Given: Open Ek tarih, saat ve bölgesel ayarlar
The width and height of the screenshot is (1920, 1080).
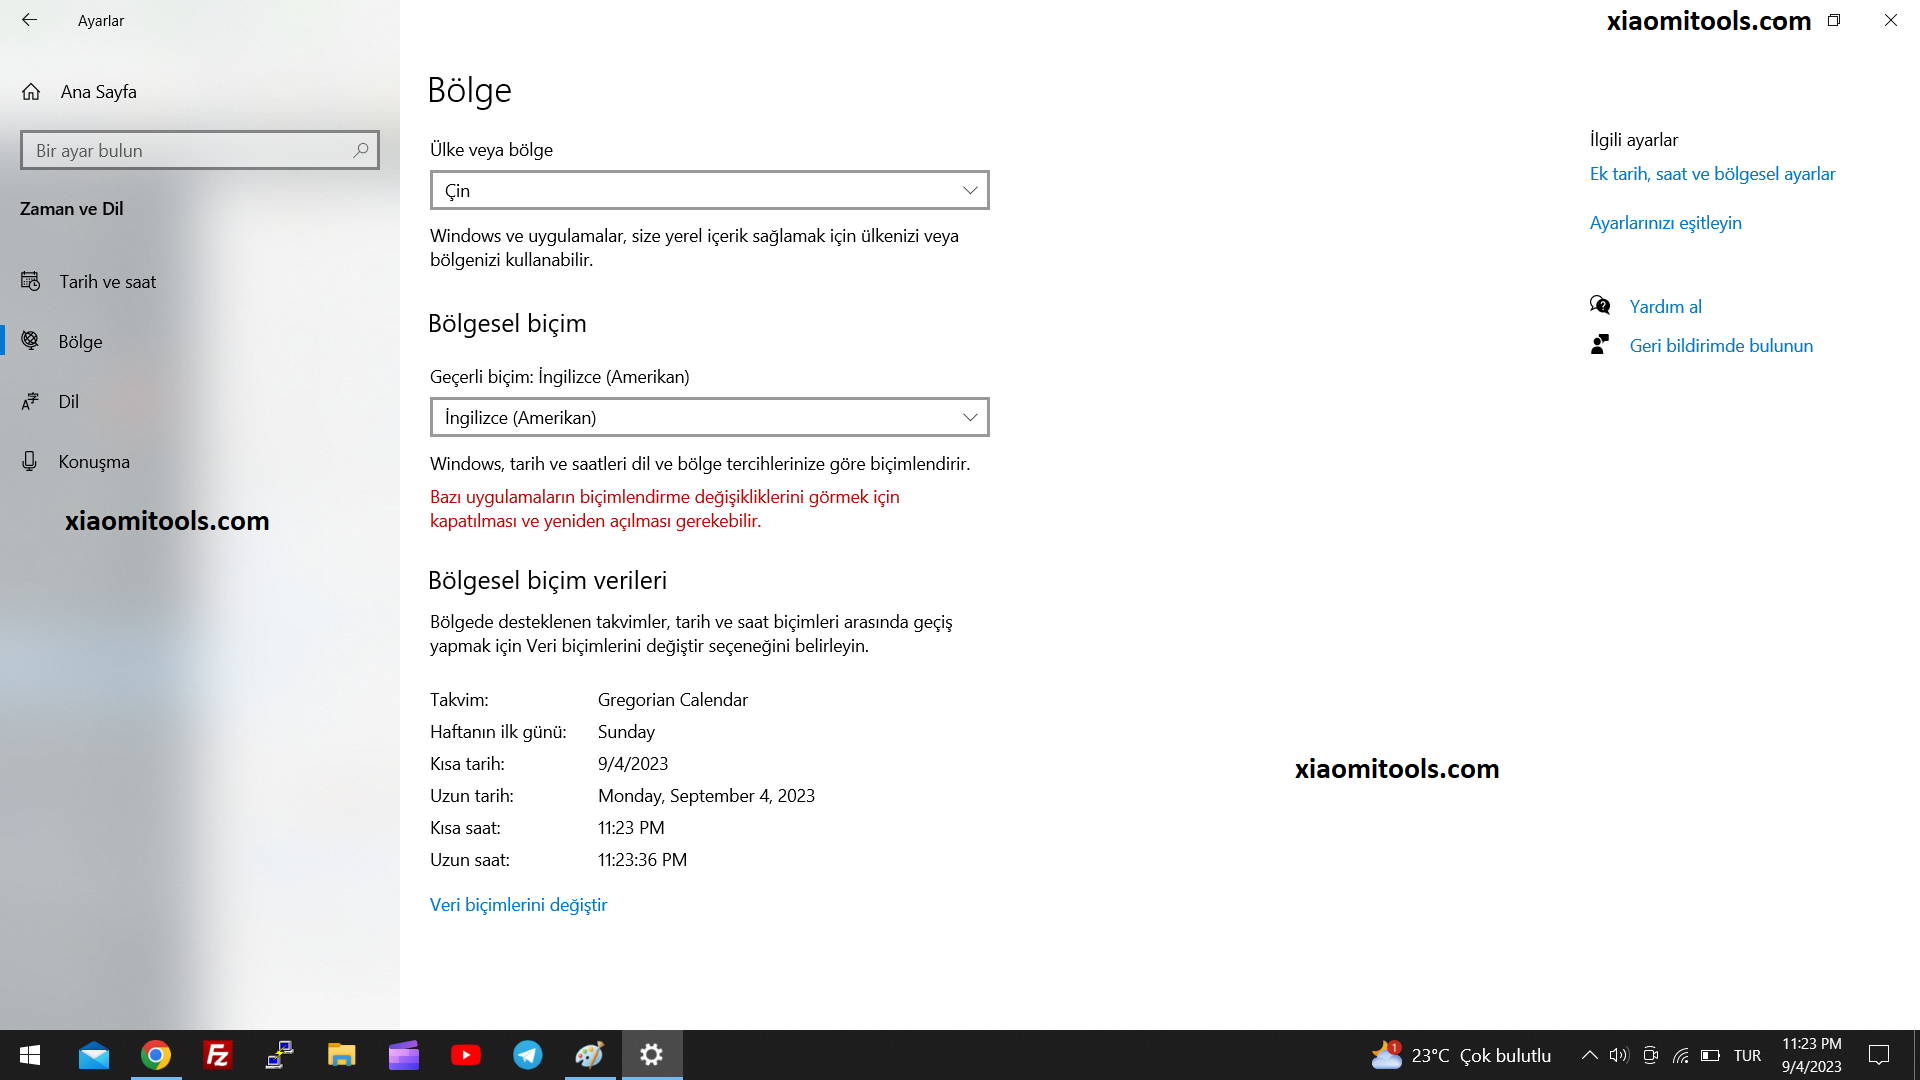Looking at the screenshot, I should tap(1712, 174).
